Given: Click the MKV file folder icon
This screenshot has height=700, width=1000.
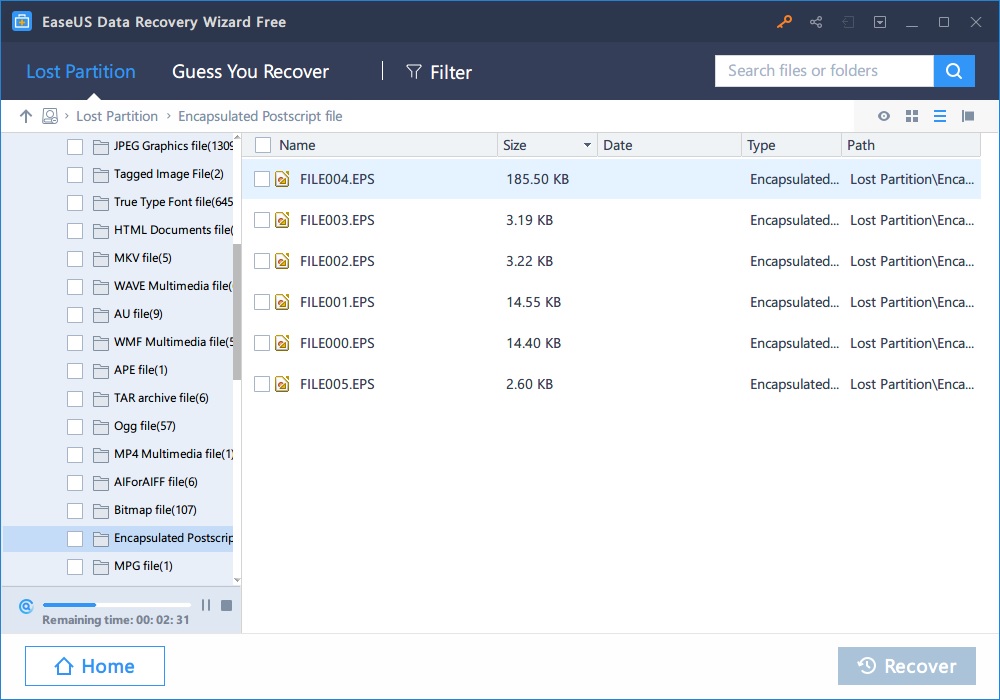Looking at the screenshot, I should click(101, 259).
